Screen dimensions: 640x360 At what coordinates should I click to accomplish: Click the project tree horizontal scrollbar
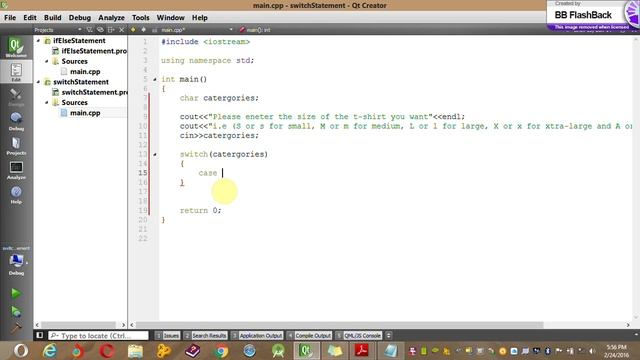click(80, 325)
